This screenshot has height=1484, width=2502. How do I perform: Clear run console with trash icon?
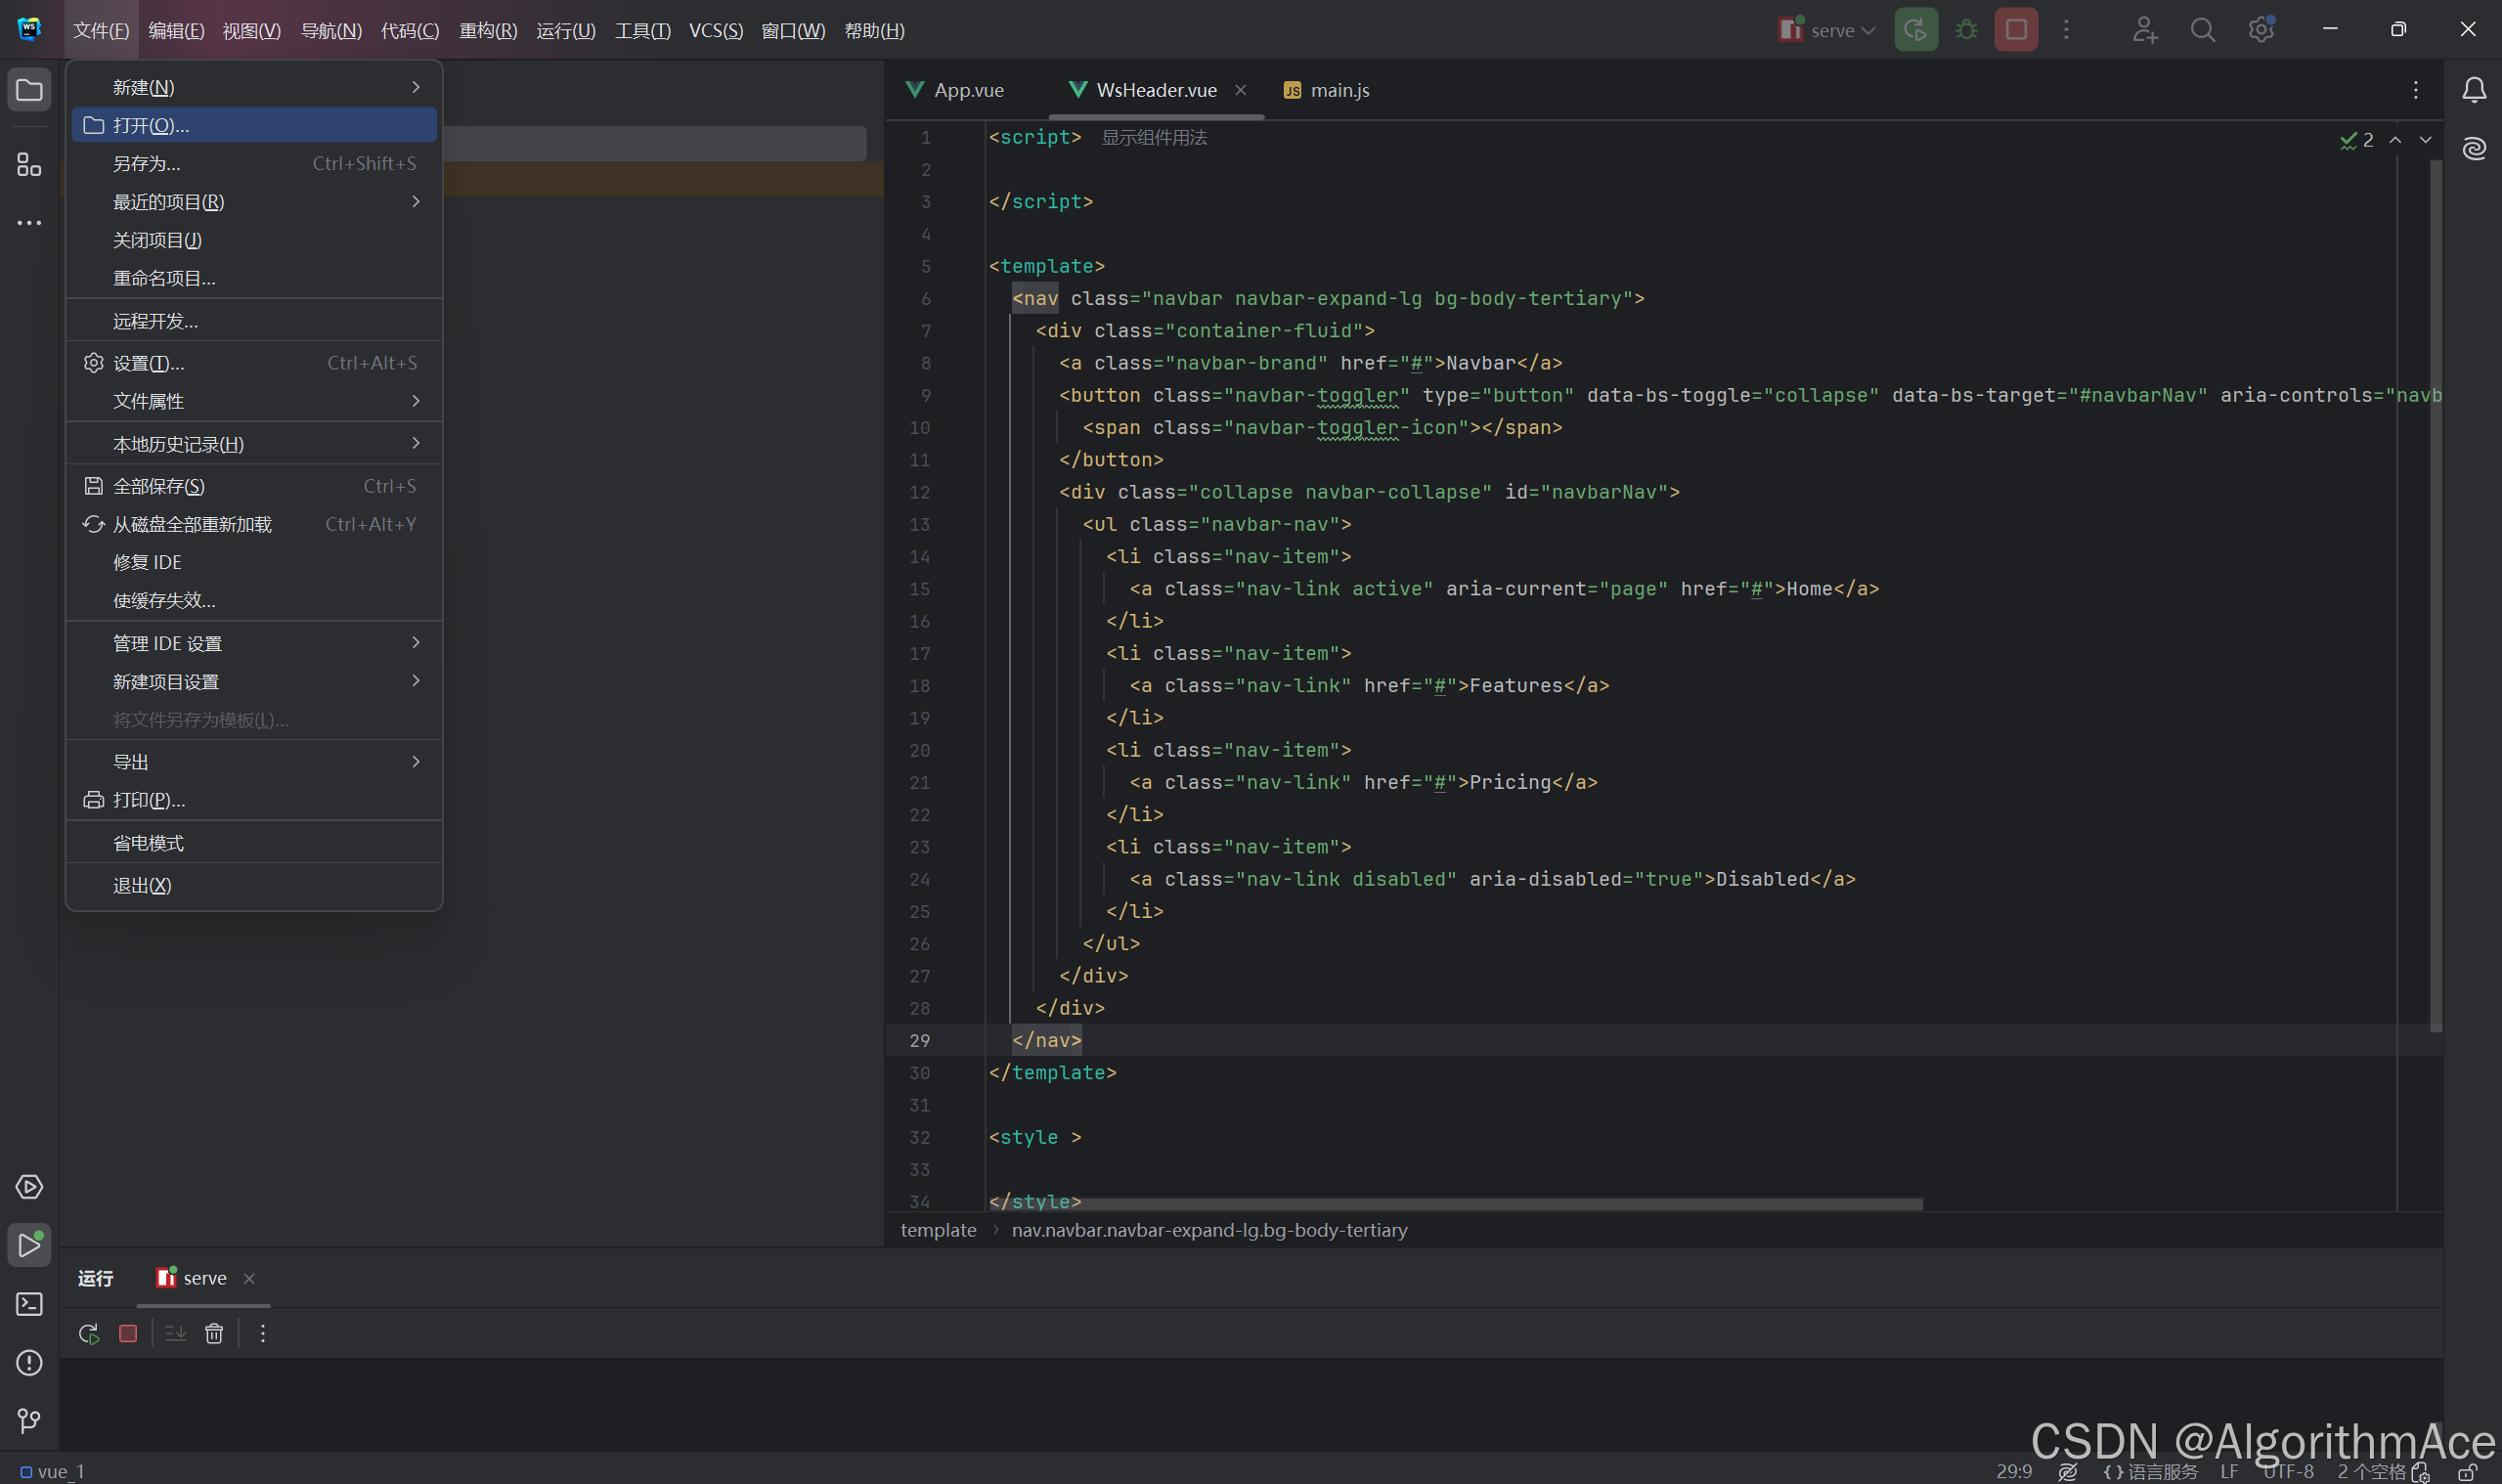(x=214, y=1333)
